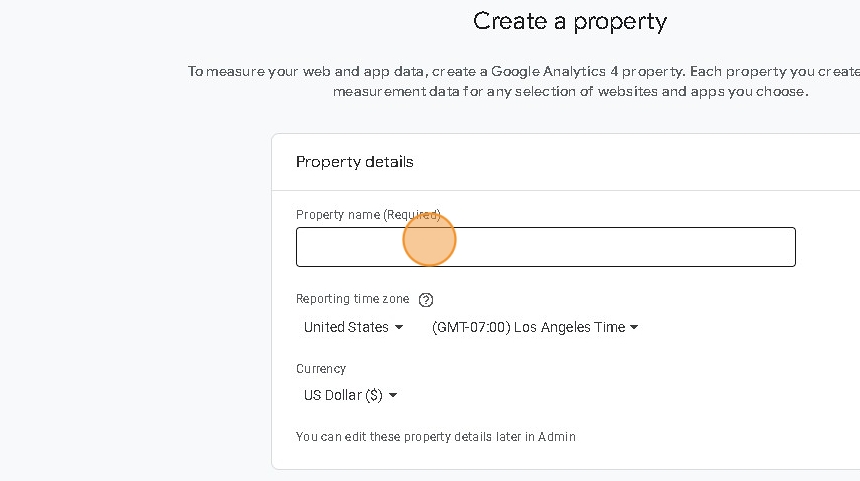Select the "Create a property" page heading
This screenshot has height=481, width=860.
(569, 21)
